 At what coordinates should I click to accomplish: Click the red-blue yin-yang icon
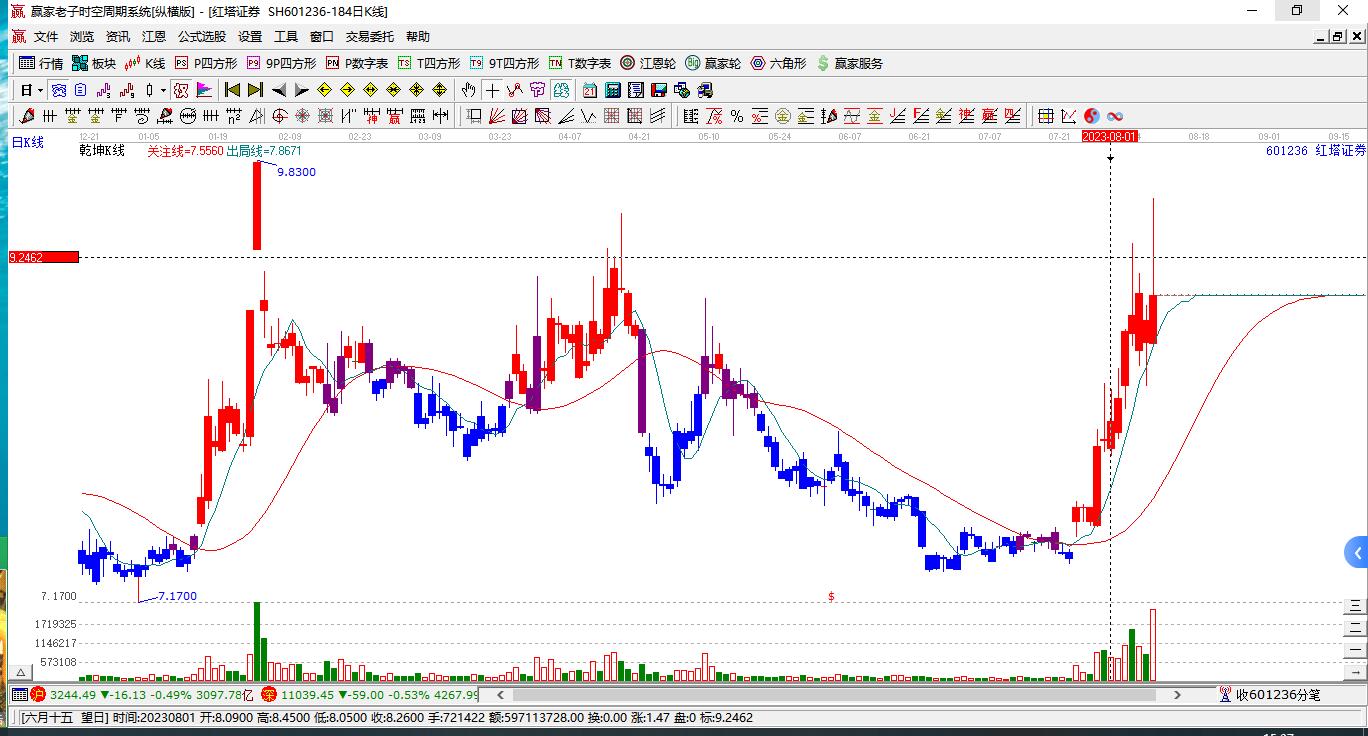[x=1091, y=116]
